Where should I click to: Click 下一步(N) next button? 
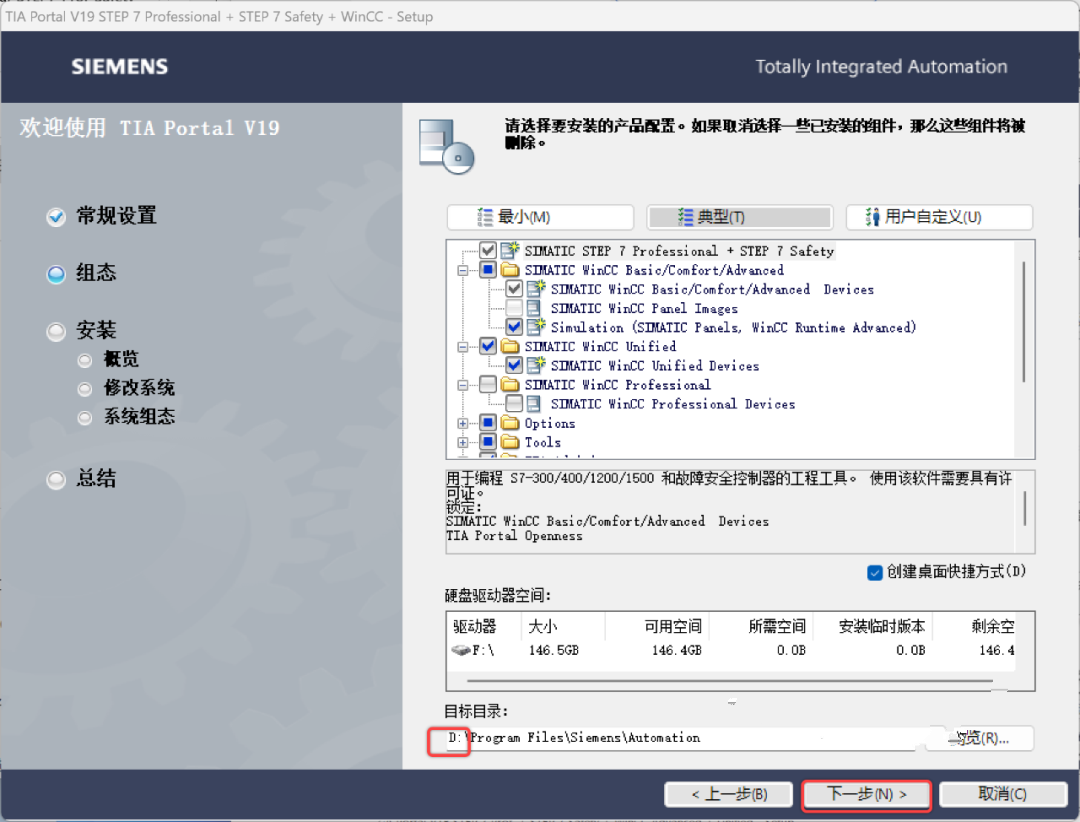click(866, 794)
